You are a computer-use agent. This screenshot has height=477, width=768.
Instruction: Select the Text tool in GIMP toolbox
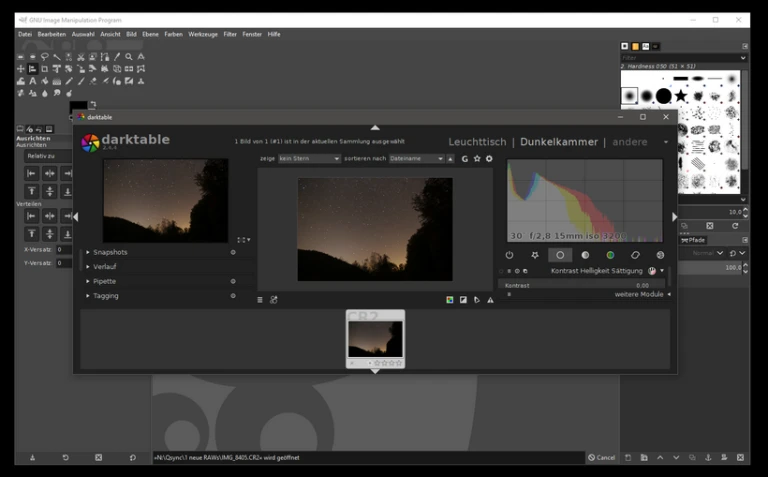coord(33,81)
